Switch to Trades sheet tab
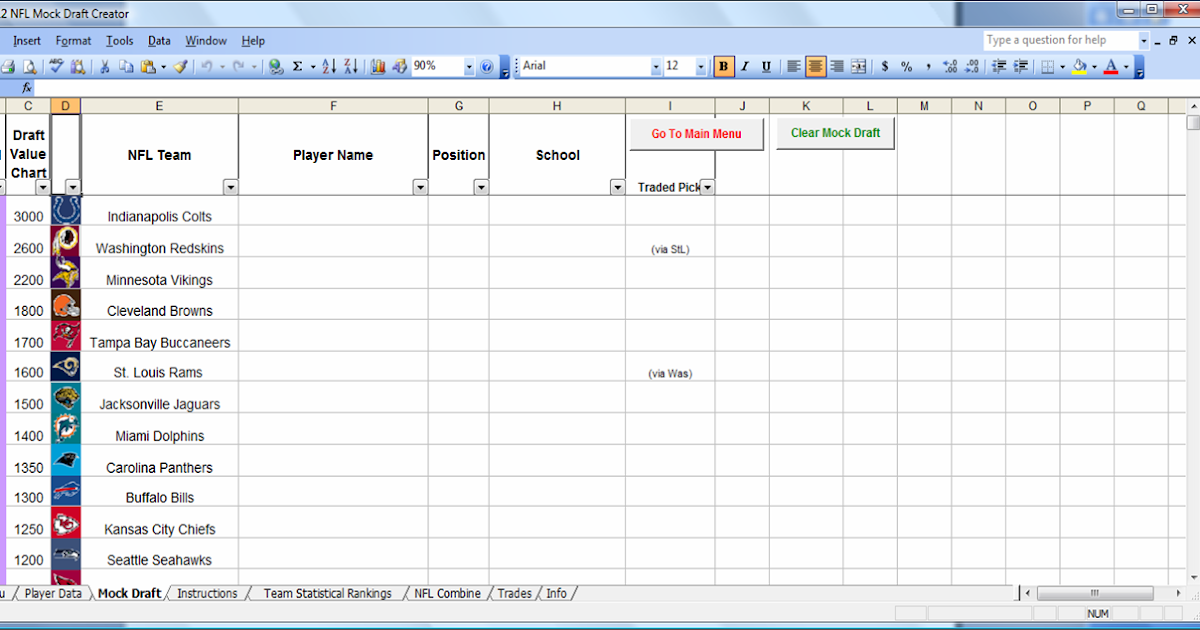The height and width of the screenshot is (630, 1200). click(514, 593)
